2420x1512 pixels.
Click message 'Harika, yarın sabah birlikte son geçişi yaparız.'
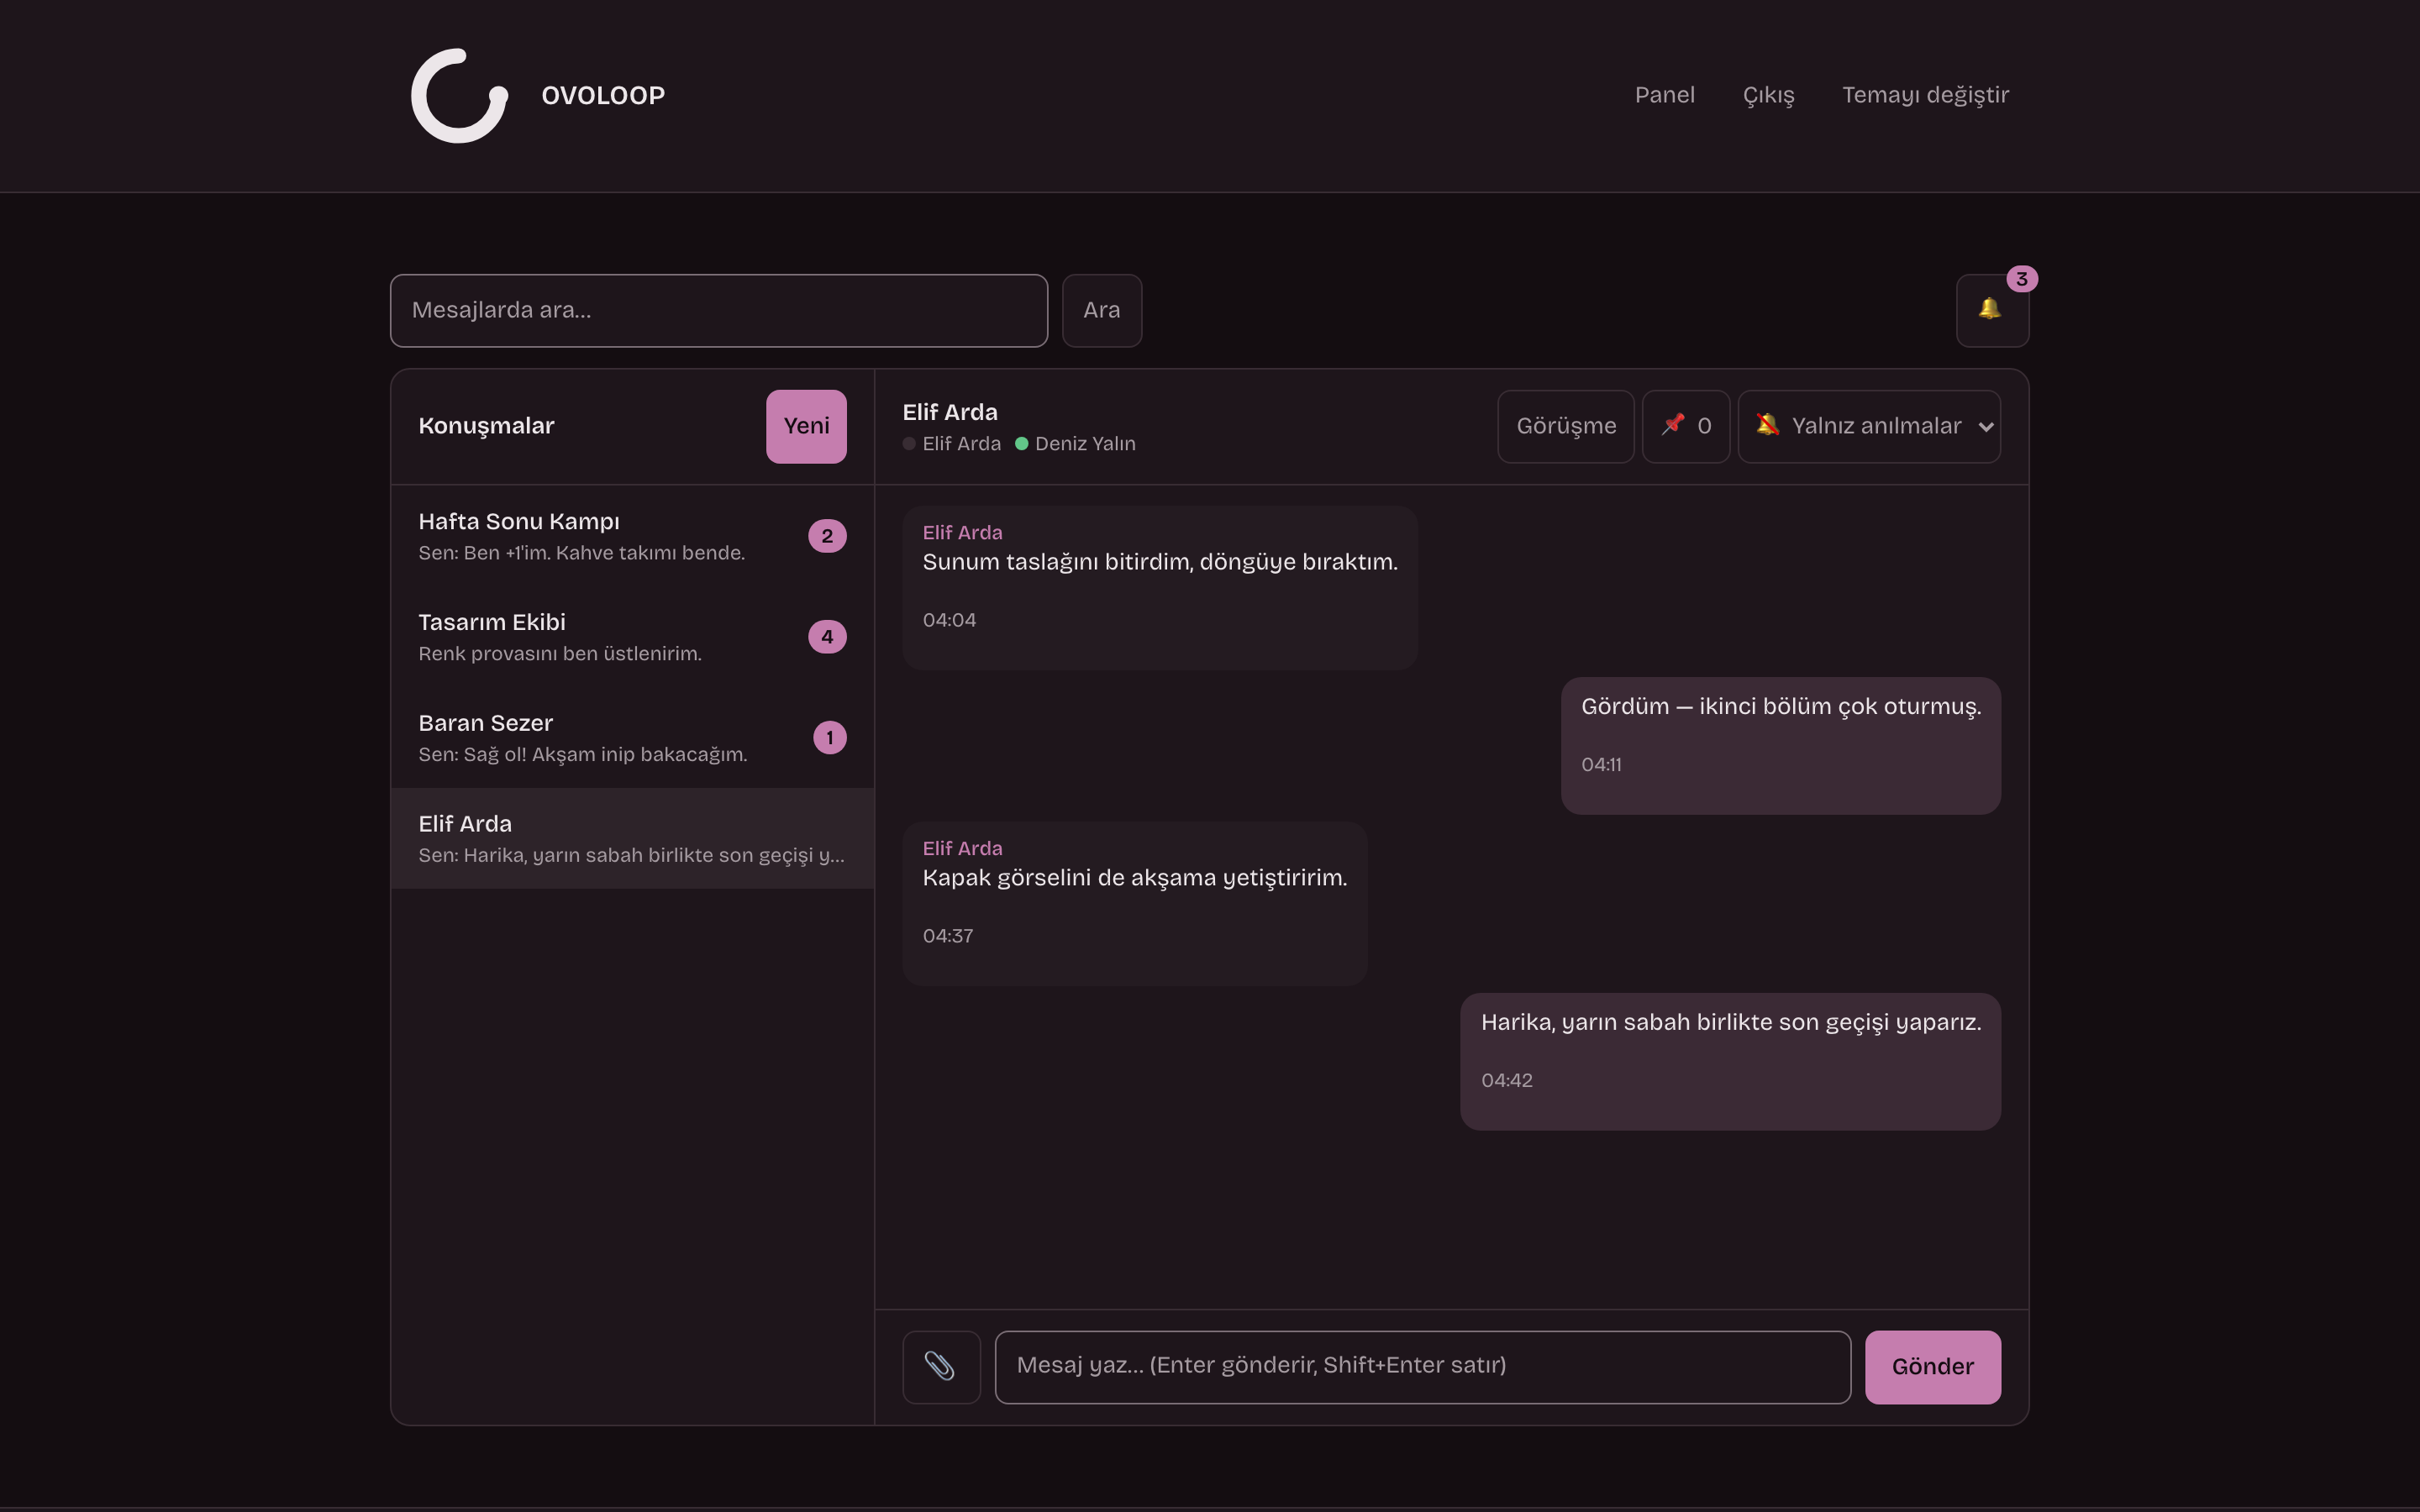pos(1731,1023)
